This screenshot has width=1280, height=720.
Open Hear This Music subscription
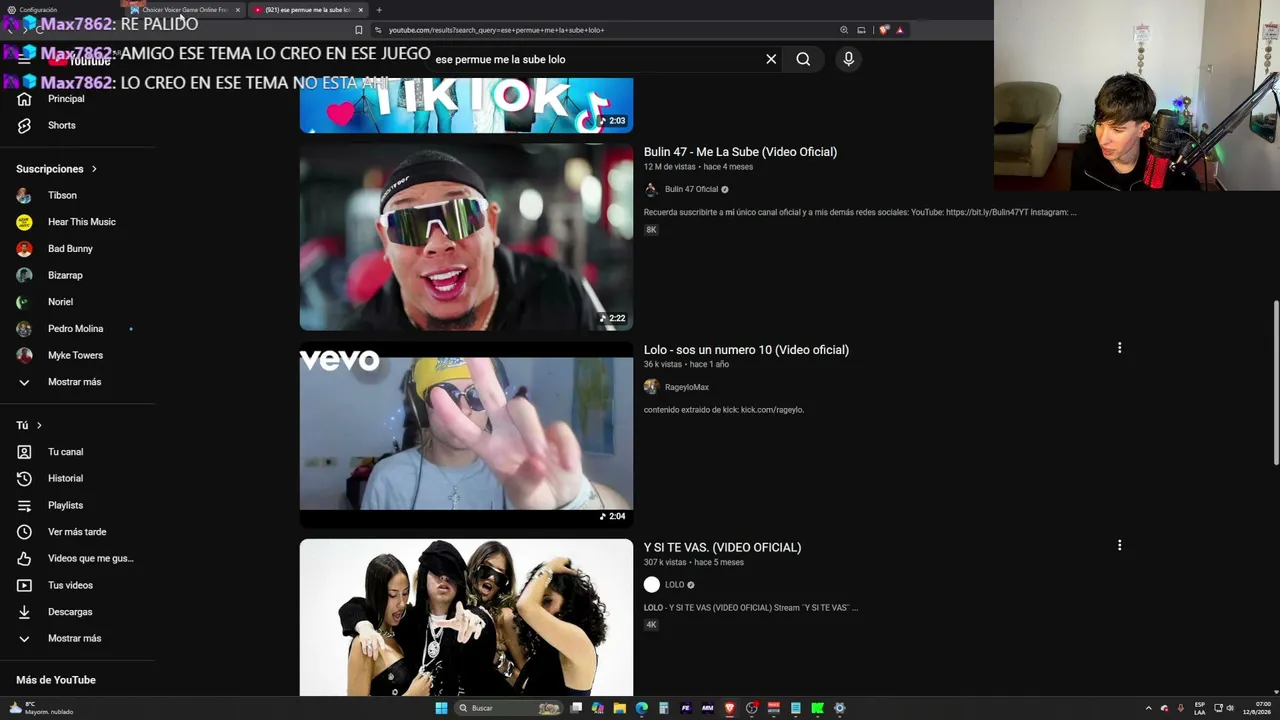[82, 222]
